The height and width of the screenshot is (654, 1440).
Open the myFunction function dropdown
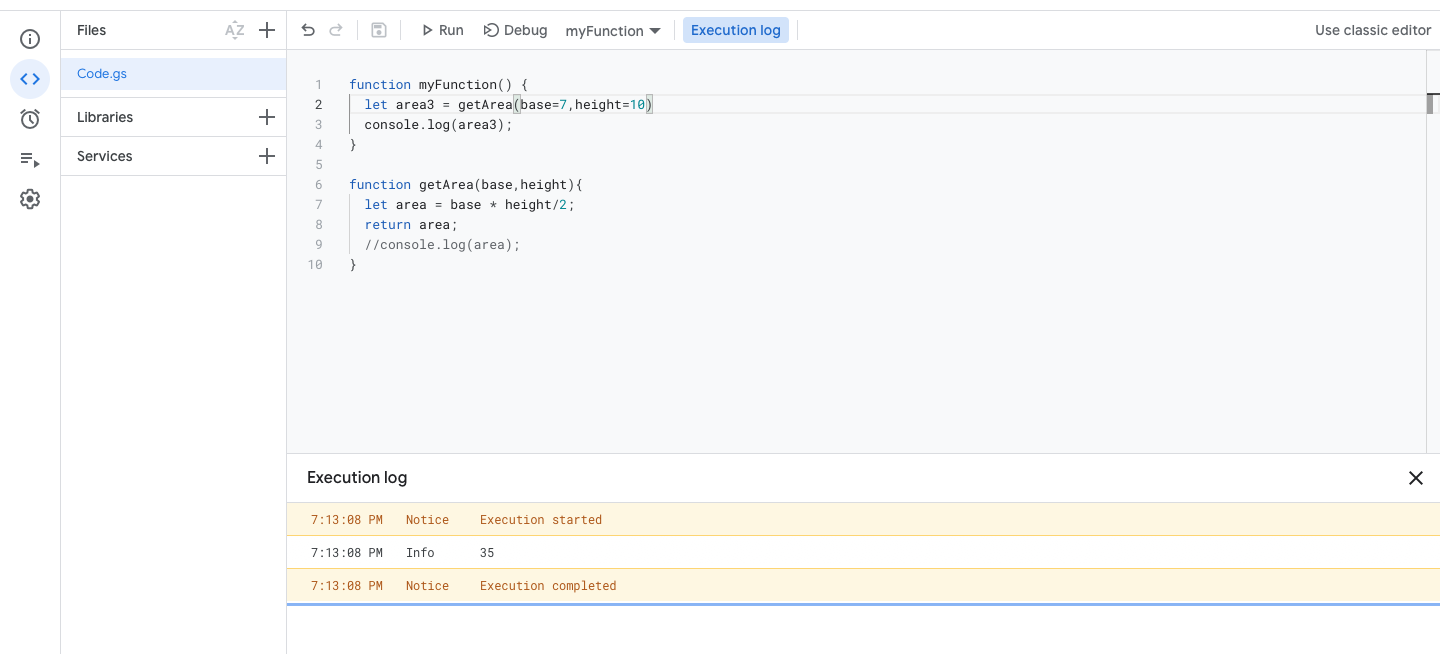coord(613,31)
